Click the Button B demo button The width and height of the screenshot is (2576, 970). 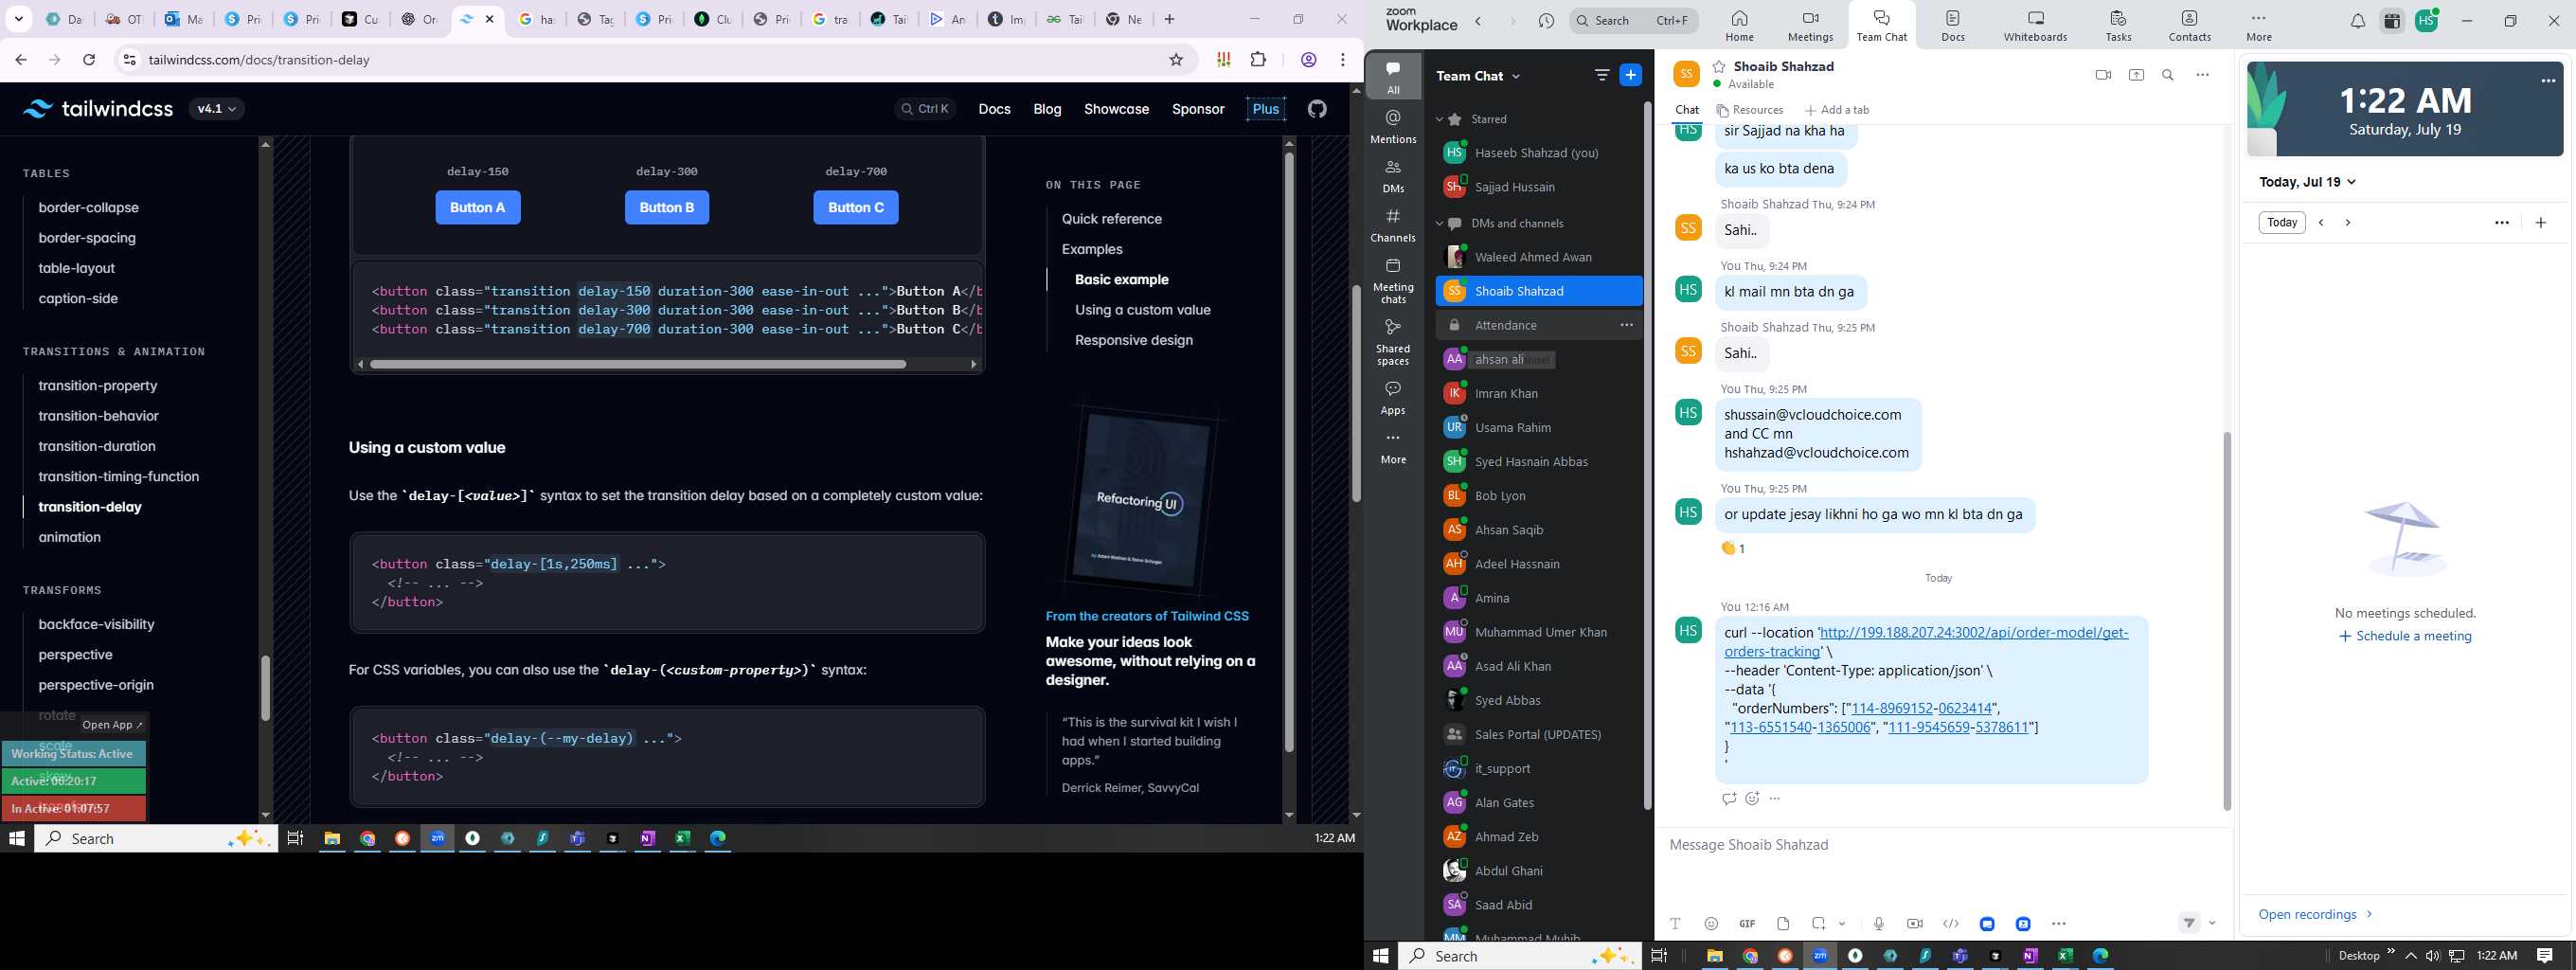pyautogui.click(x=667, y=207)
